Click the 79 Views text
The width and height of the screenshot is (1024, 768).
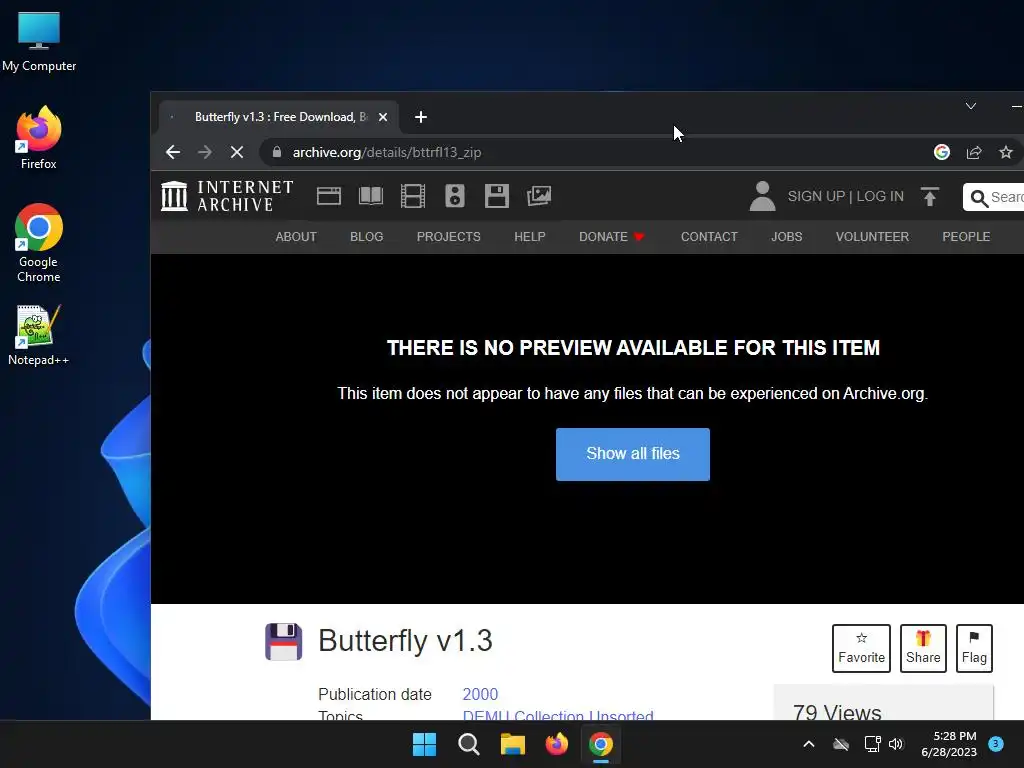point(837,712)
